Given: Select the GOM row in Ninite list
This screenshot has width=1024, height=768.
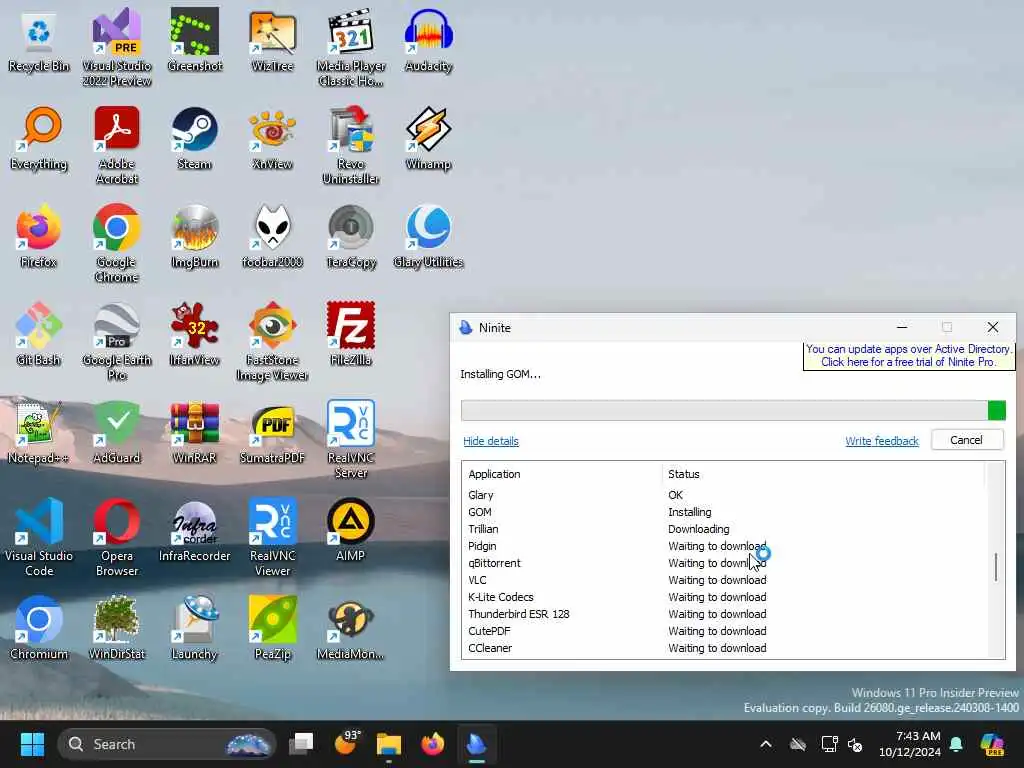Looking at the screenshot, I should pos(725,512).
